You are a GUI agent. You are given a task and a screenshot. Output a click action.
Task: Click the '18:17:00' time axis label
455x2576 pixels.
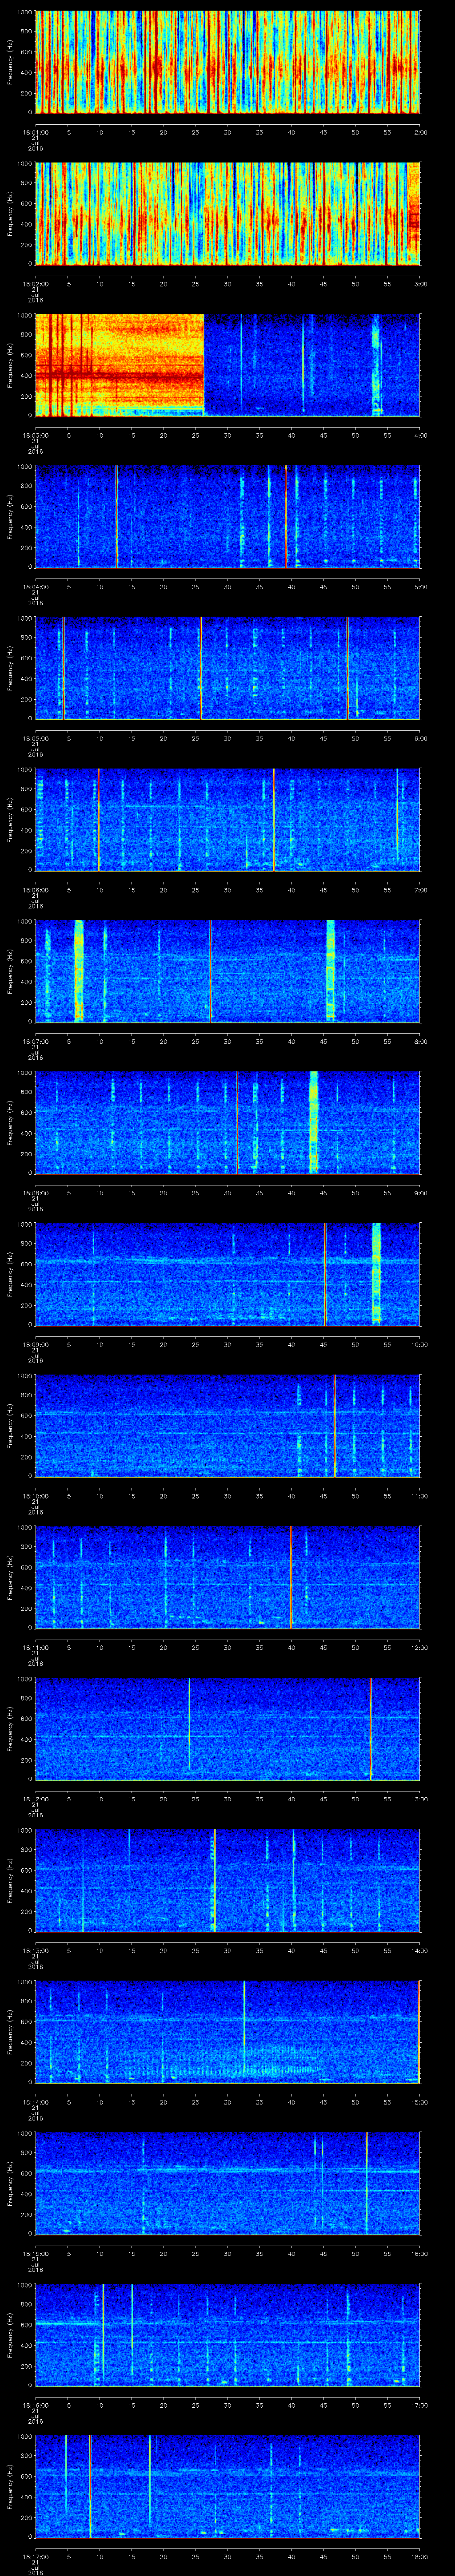[36, 2556]
